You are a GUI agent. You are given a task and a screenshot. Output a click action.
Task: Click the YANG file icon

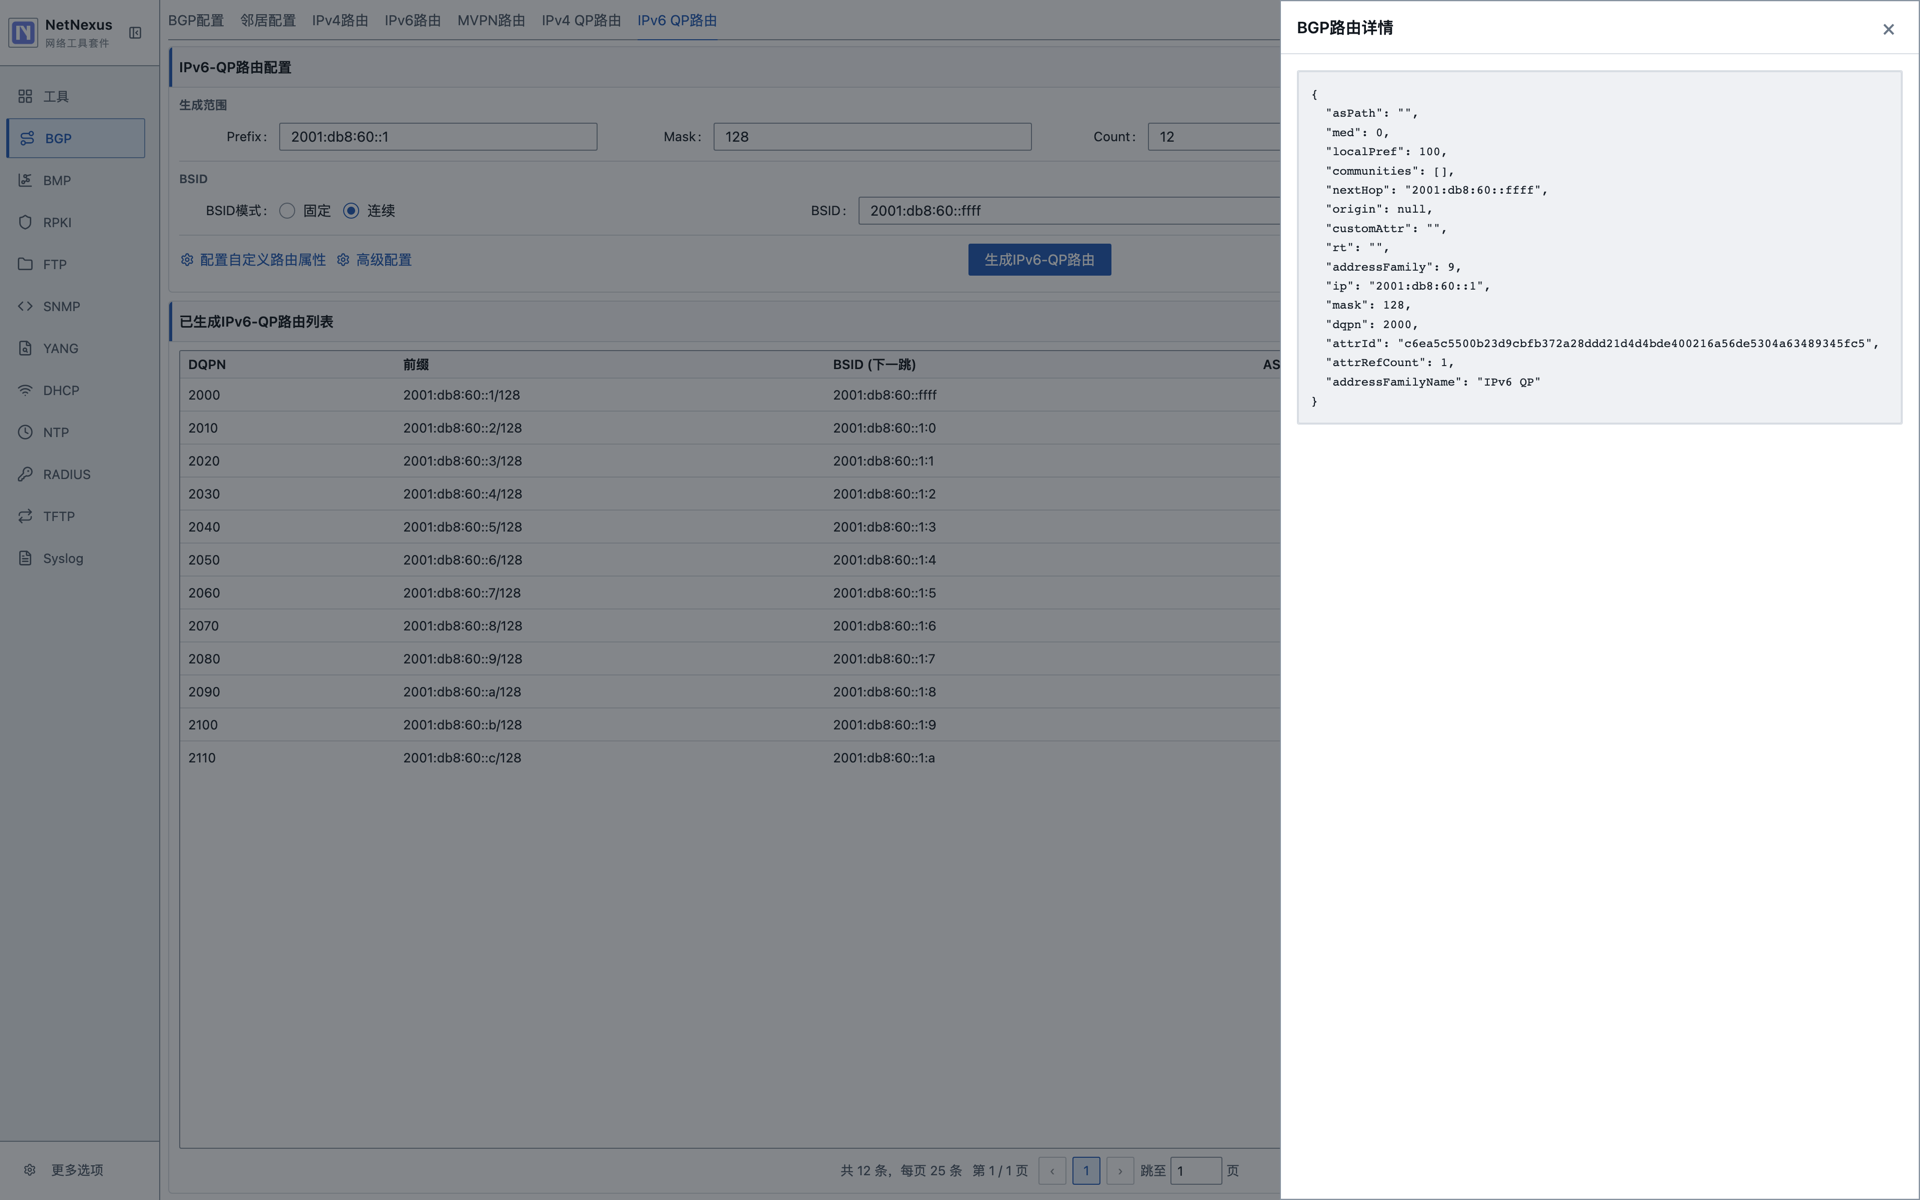(25, 348)
